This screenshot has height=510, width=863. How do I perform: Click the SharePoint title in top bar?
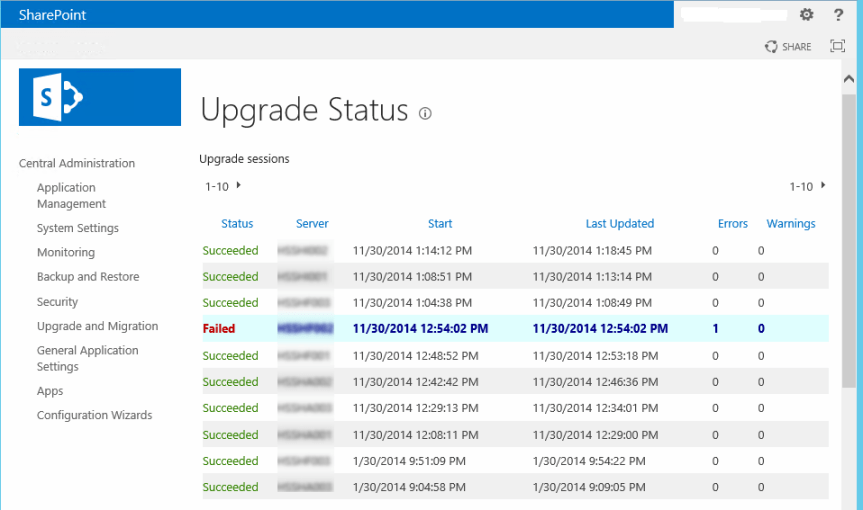50,14
